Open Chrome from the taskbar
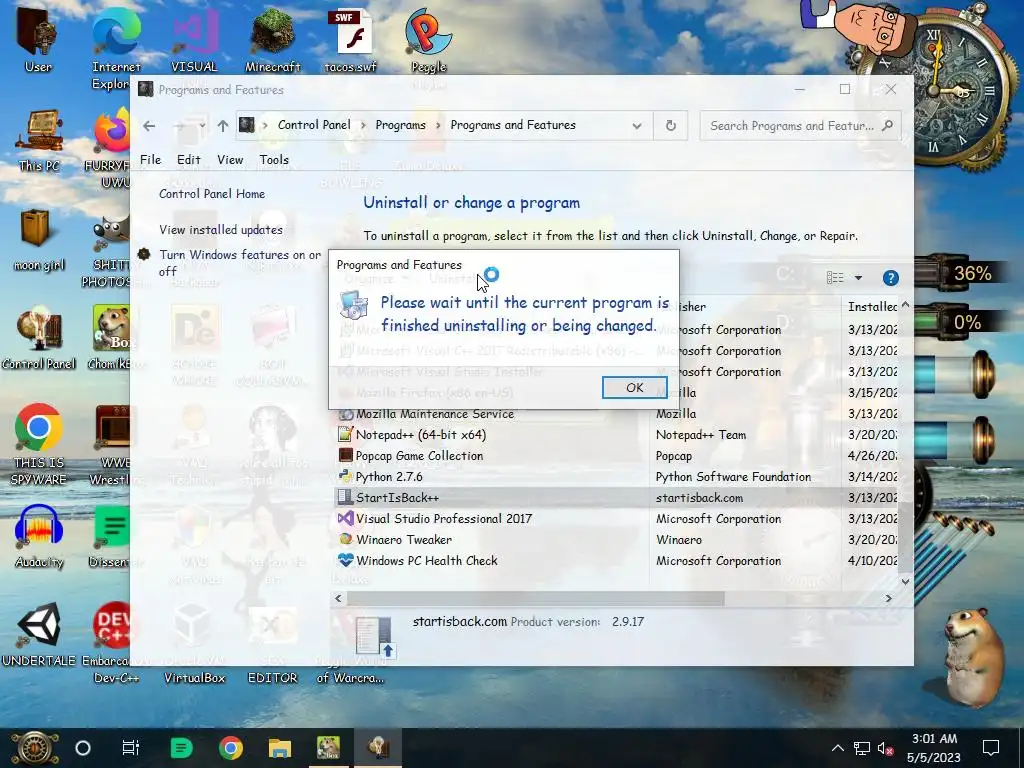The height and width of the screenshot is (768, 1024). tap(231, 748)
